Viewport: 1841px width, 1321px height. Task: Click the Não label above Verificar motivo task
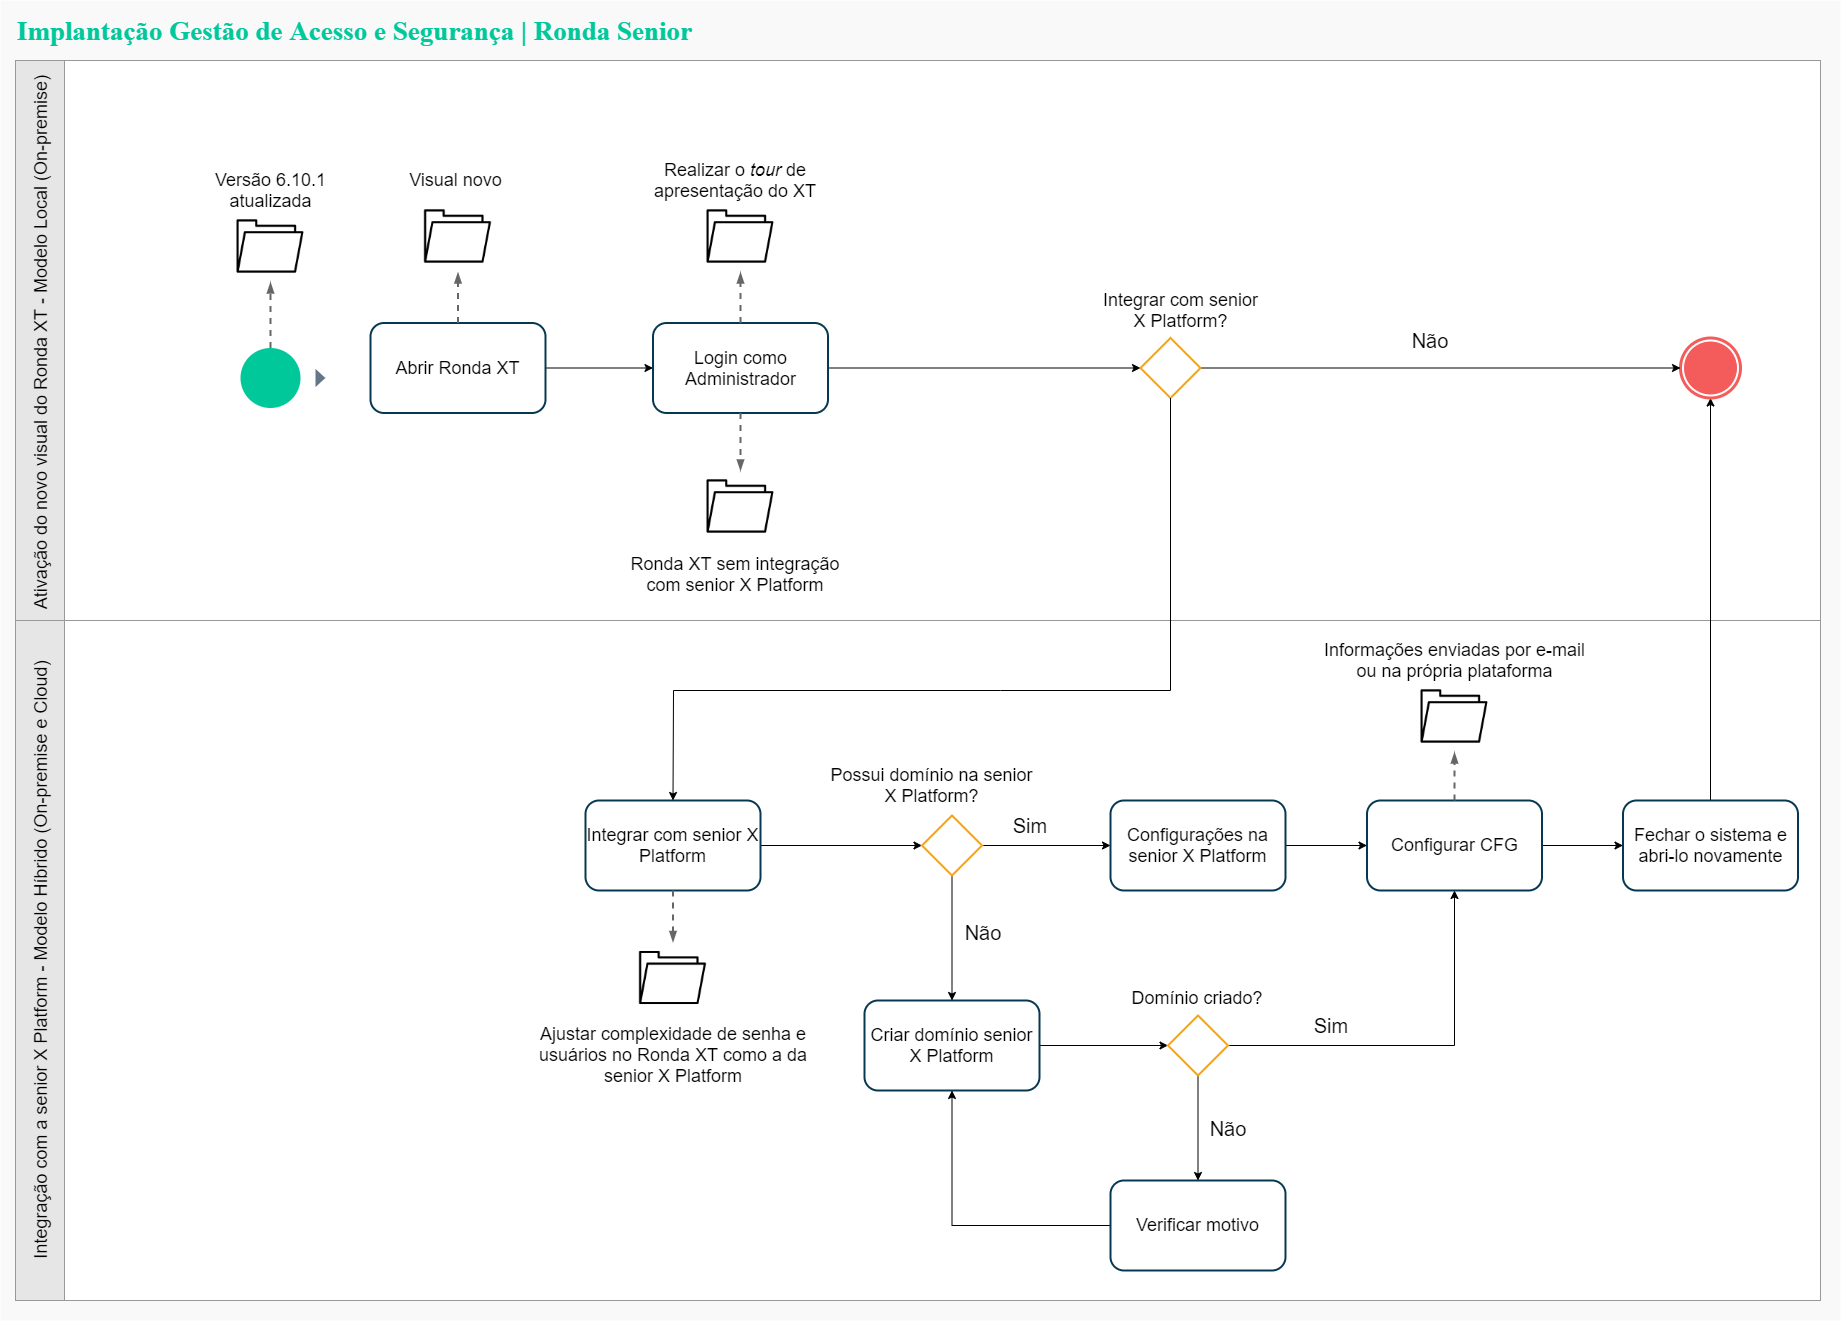tap(1228, 1129)
